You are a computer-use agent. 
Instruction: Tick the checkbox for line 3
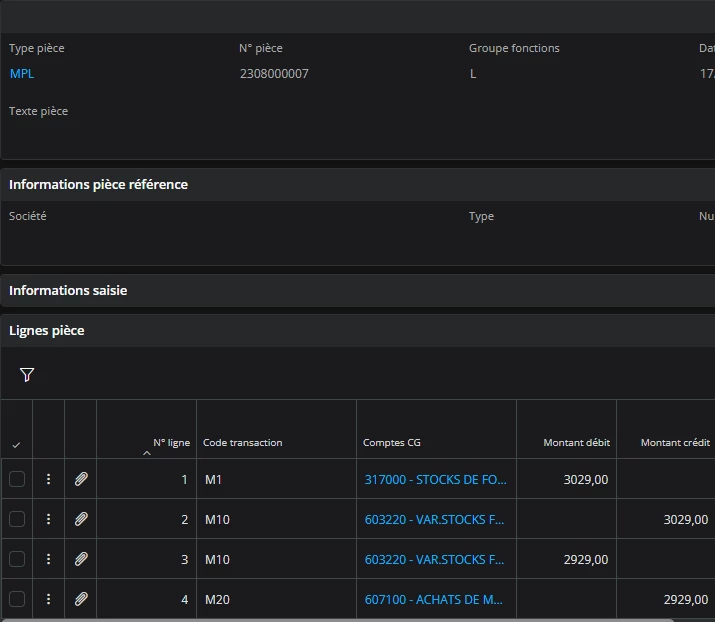tap(17, 559)
